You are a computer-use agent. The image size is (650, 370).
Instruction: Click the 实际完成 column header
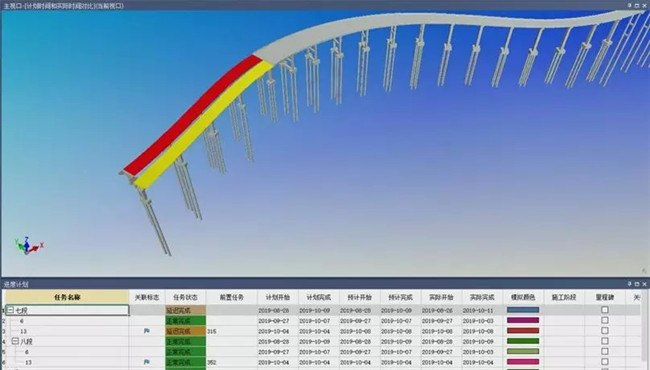point(482,297)
